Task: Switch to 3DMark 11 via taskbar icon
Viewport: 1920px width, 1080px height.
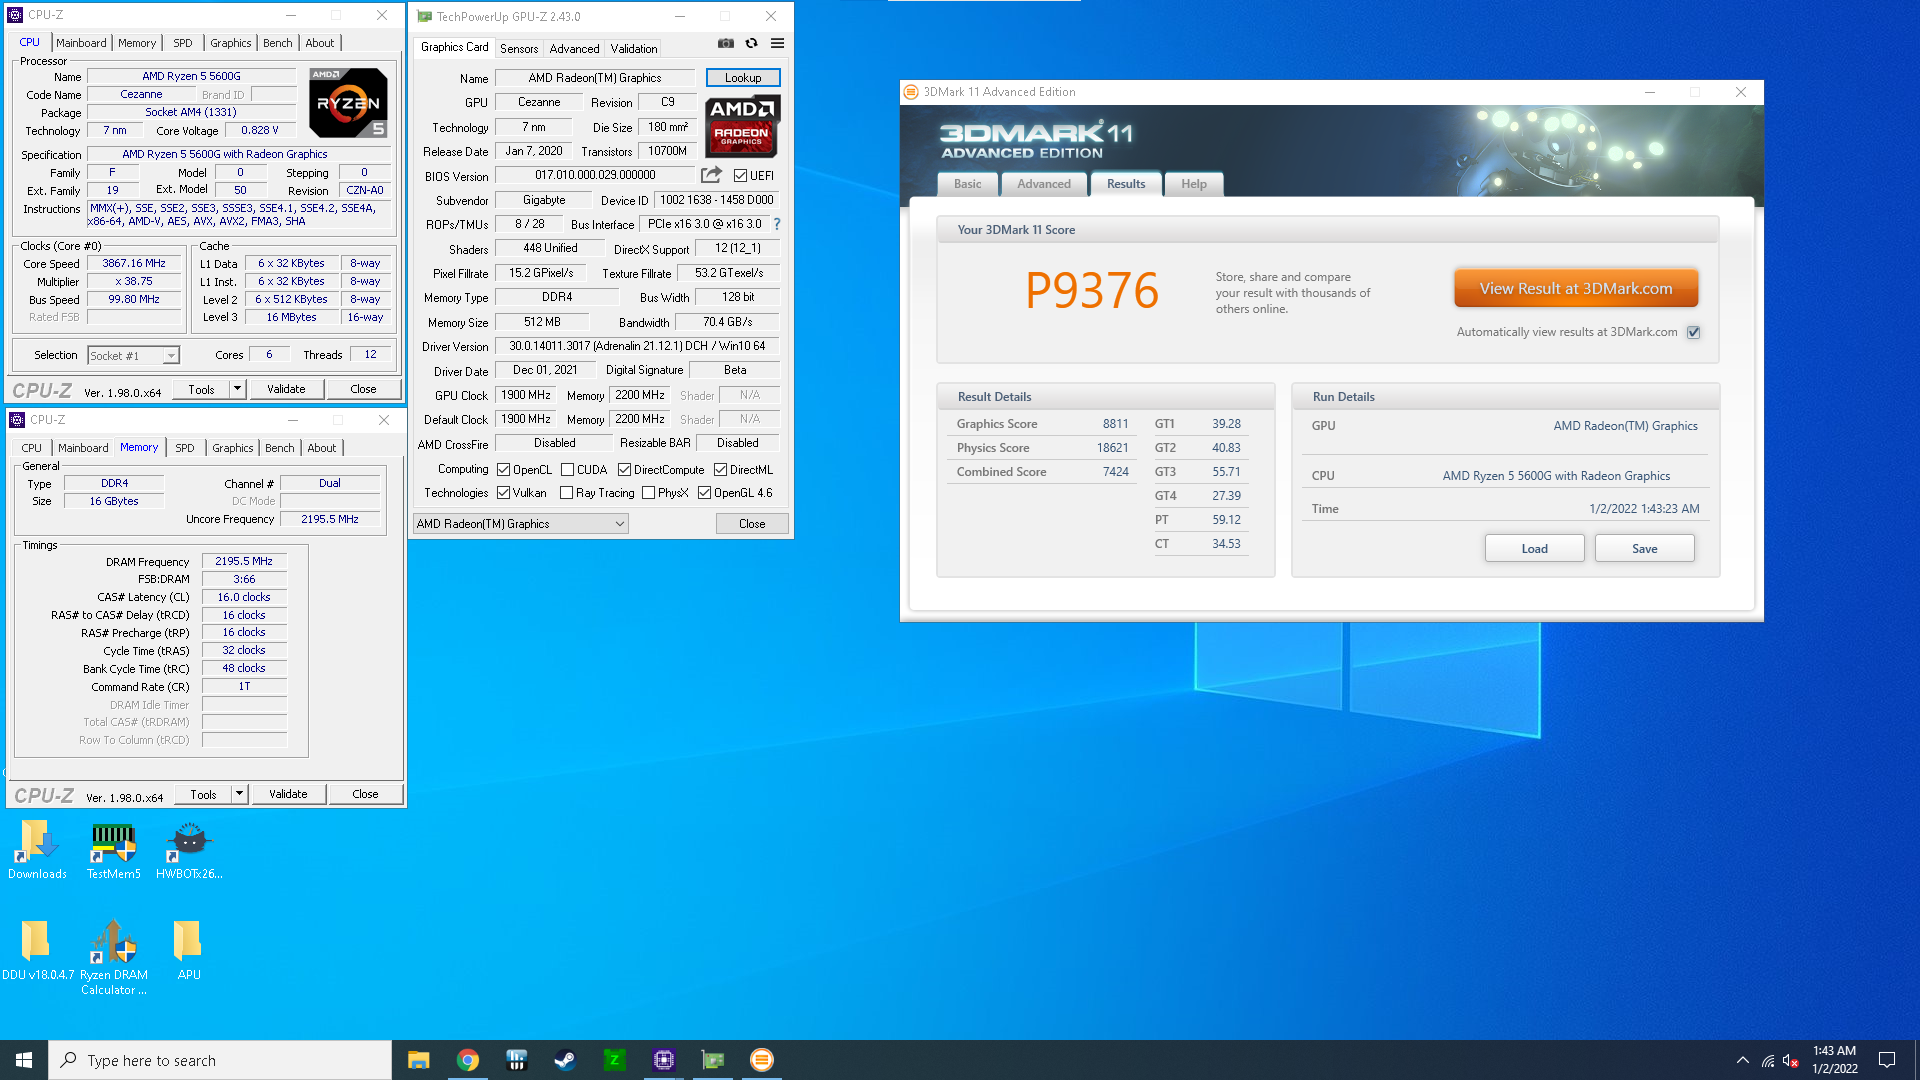Action: coord(762,1060)
